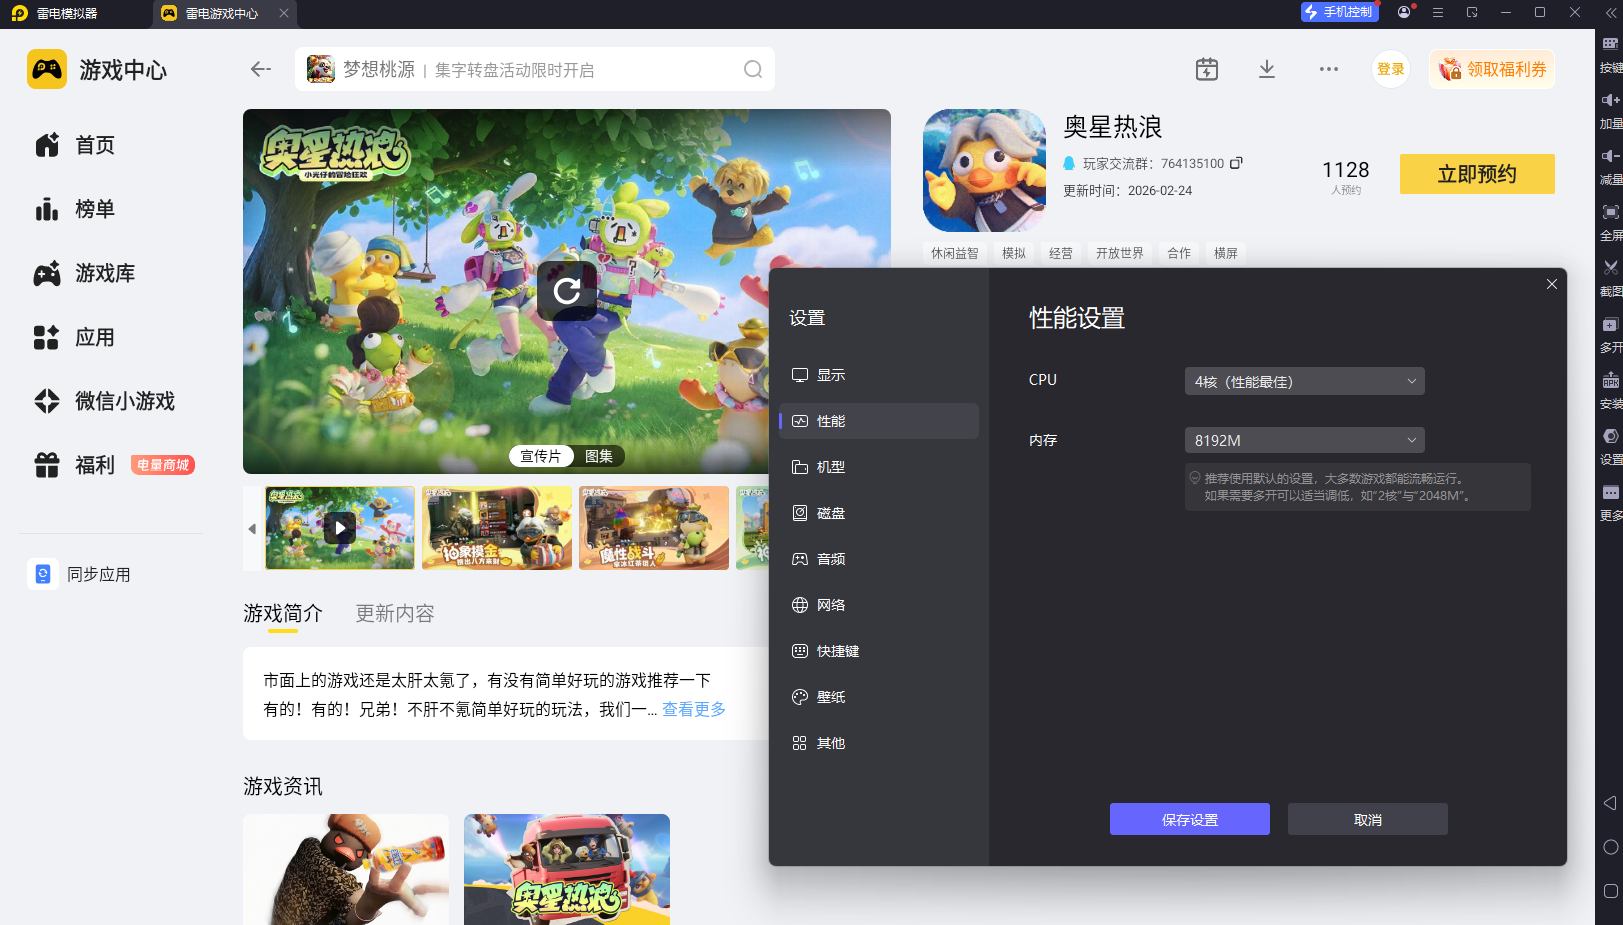The height and width of the screenshot is (925, 1623).
Task: Tap the Android home circle button
Action: pyautogui.click(x=1610, y=847)
